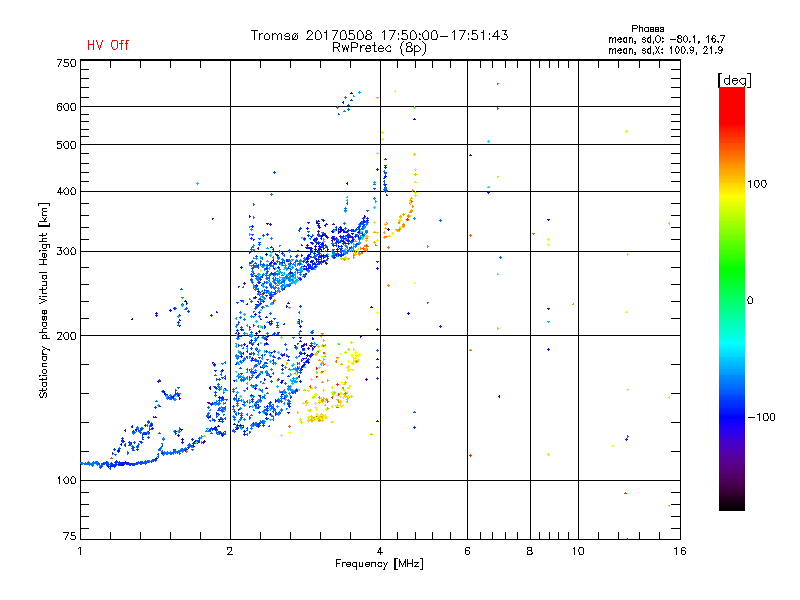The width and height of the screenshot is (800, 600).
Task: Select the title "Tromsø 20170508 17:50:00-17:51:43"
Action: [x=379, y=35]
